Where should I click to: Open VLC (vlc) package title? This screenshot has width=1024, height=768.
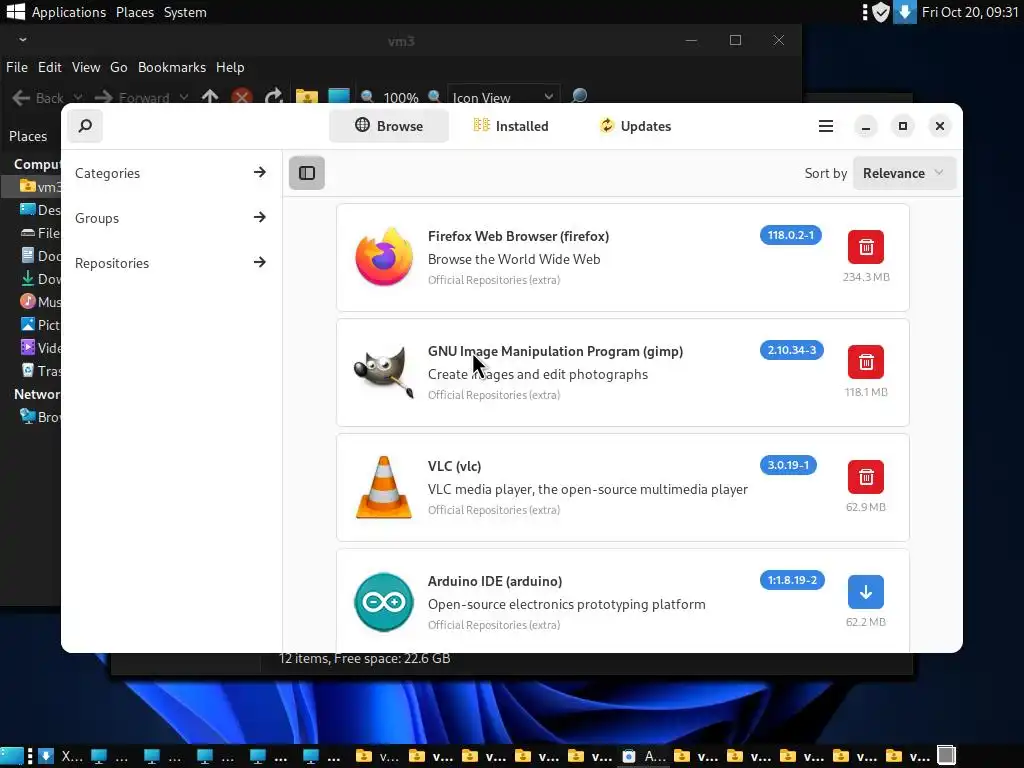(x=455, y=466)
